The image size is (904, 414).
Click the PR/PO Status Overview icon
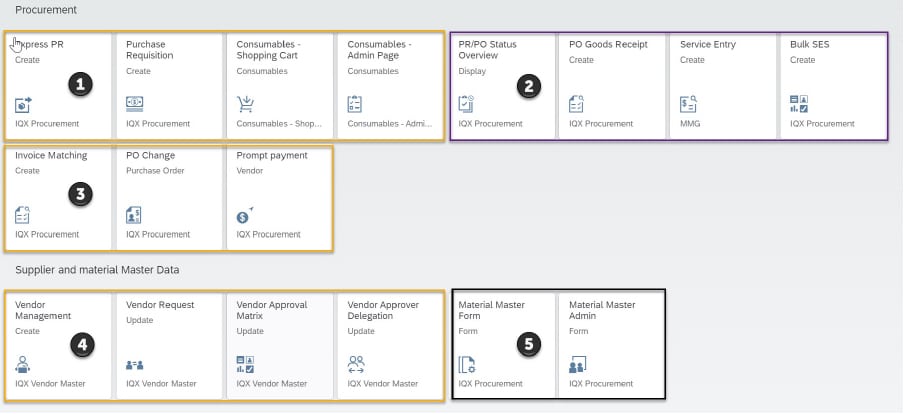pyautogui.click(x=466, y=104)
